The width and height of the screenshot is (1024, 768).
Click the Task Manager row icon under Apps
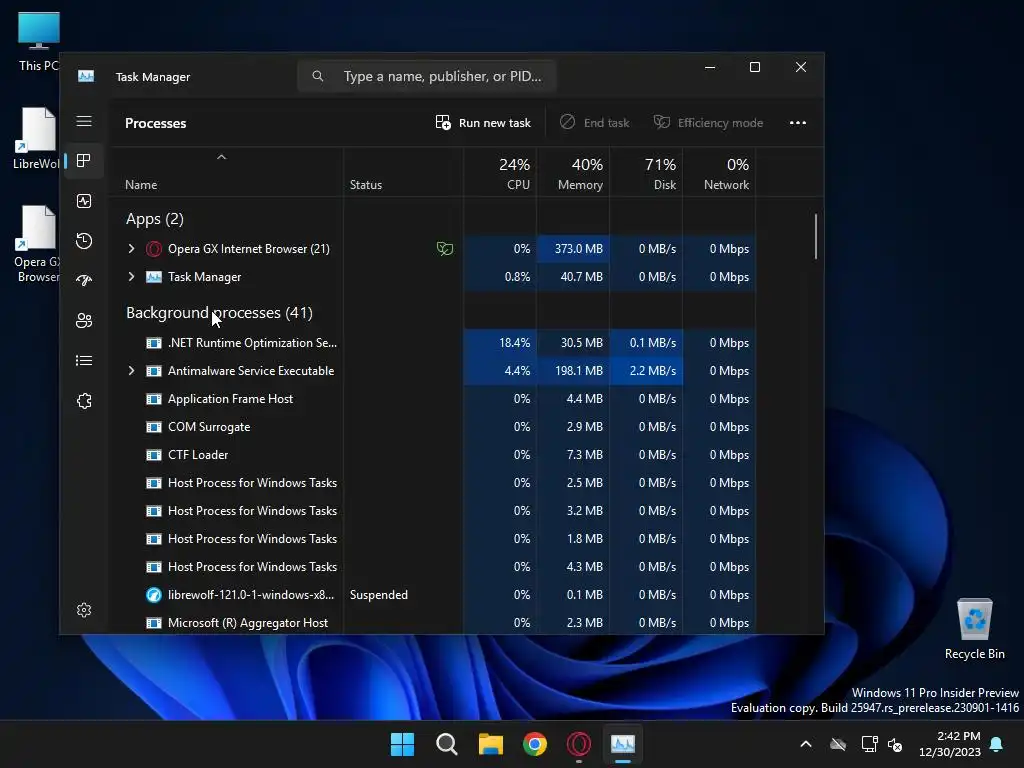[153, 277]
